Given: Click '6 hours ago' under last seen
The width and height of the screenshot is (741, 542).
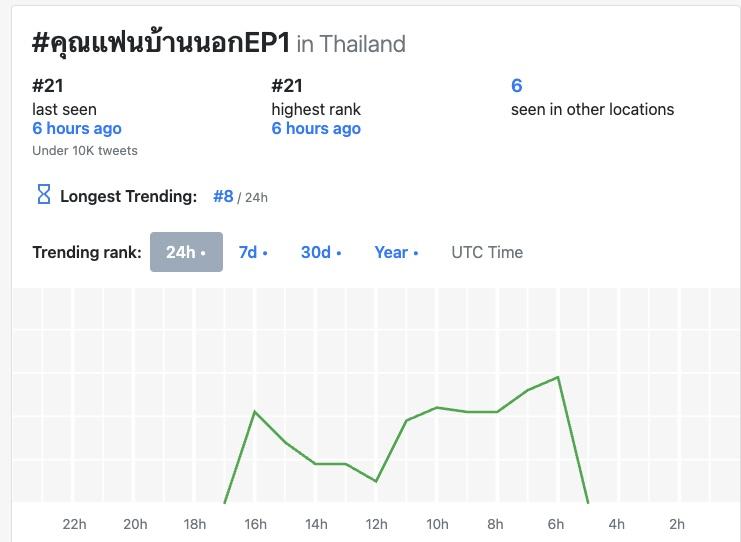Looking at the screenshot, I should click(77, 128).
